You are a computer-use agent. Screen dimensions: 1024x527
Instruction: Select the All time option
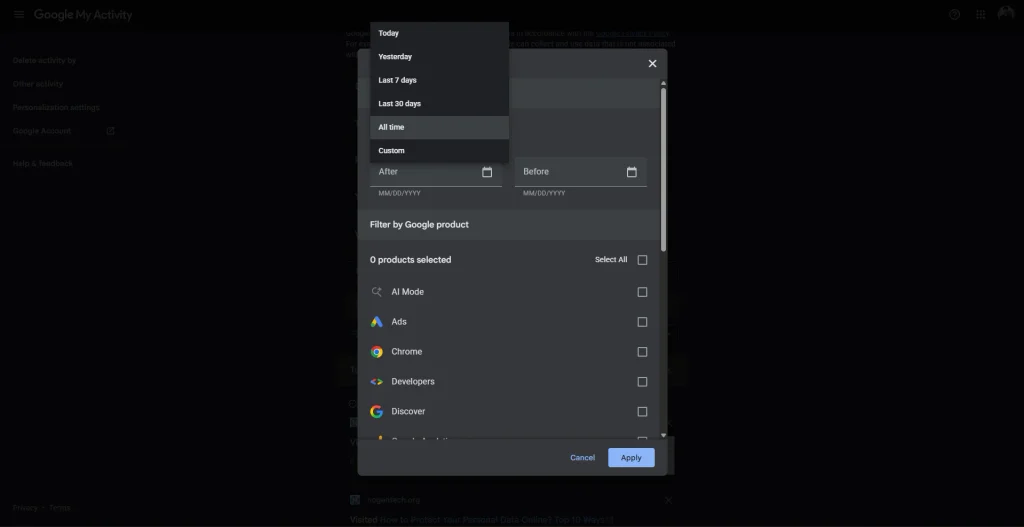click(x=440, y=127)
